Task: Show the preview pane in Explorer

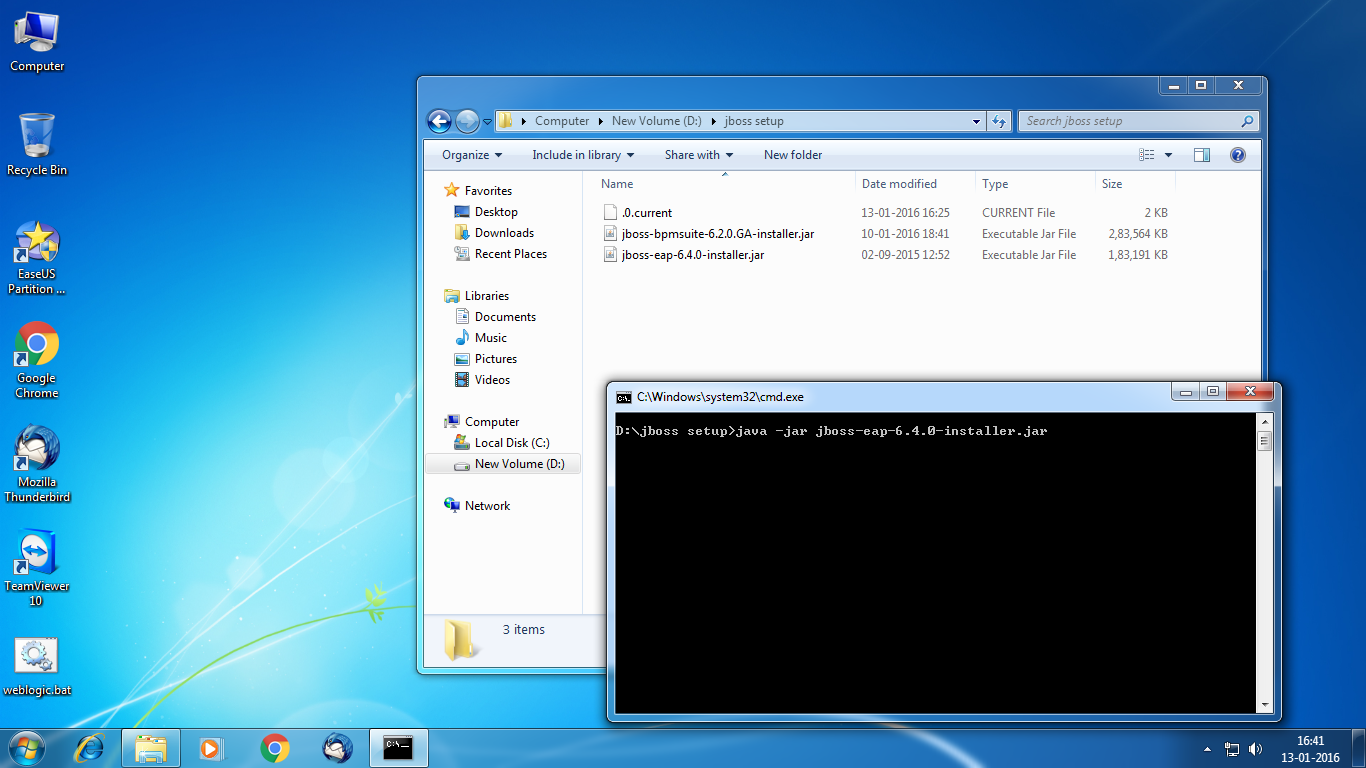Action: click(x=1202, y=155)
